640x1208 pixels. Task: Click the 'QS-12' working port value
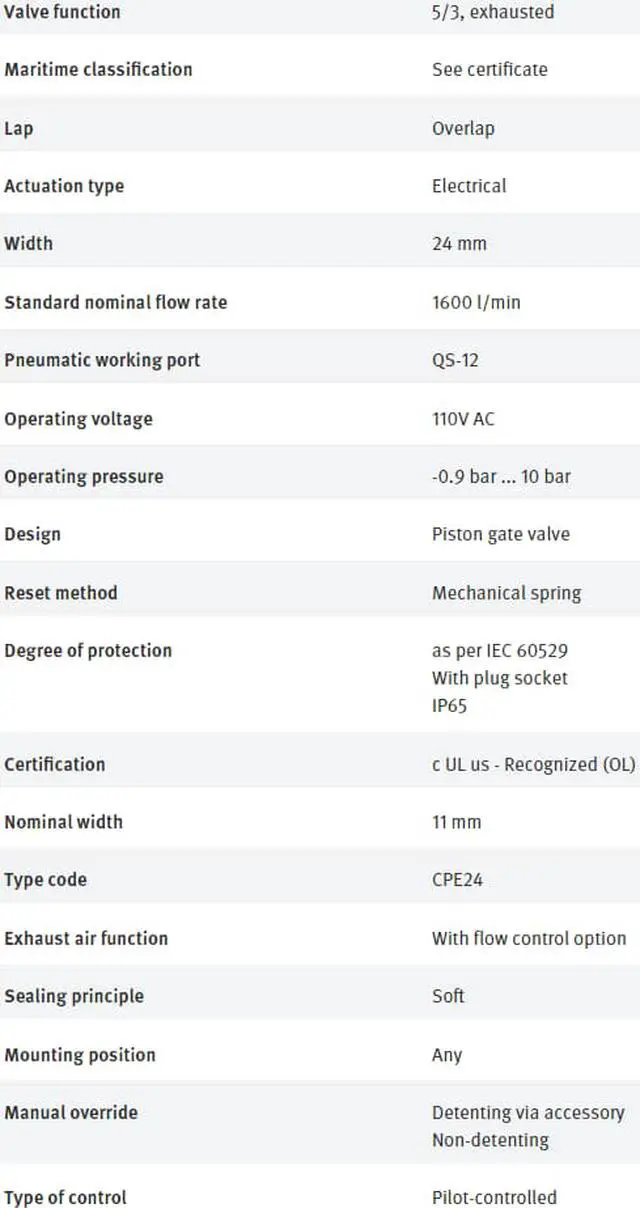tap(455, 360)
